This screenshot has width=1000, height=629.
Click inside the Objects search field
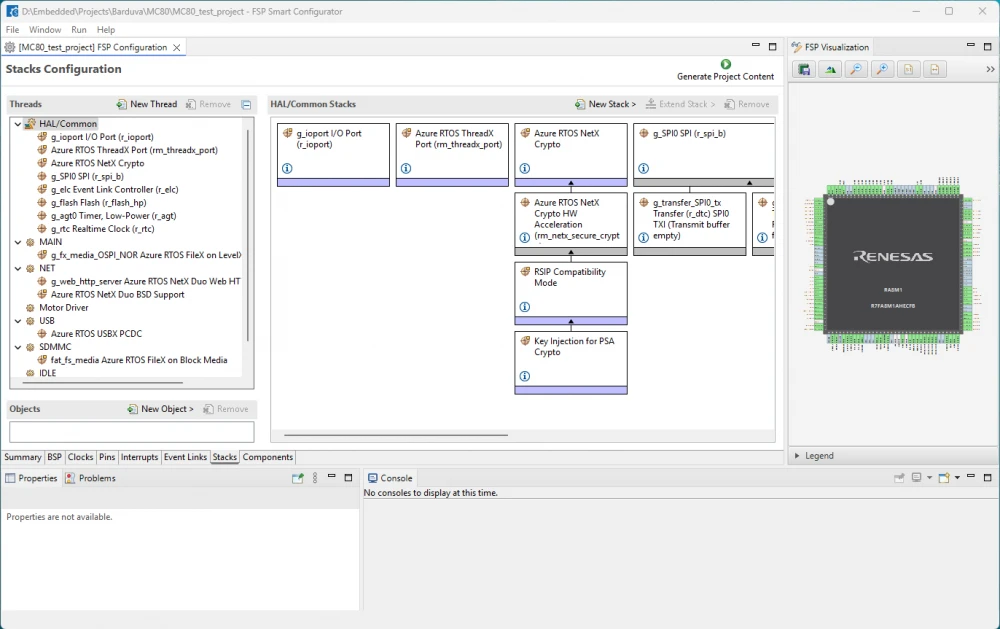(130, 431)
